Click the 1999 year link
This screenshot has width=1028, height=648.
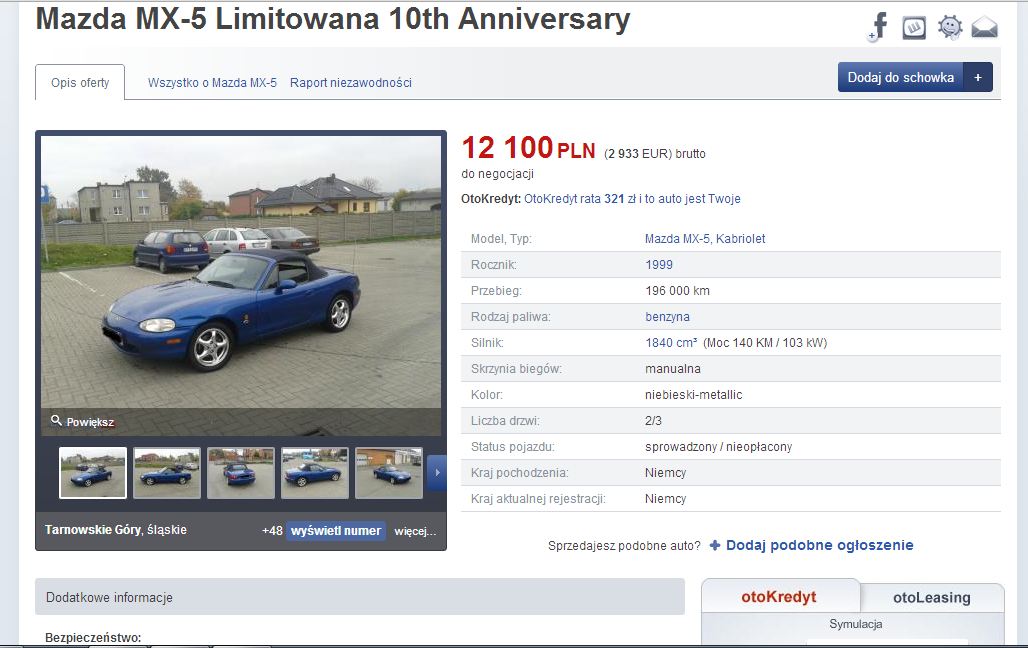click(659, 265)
